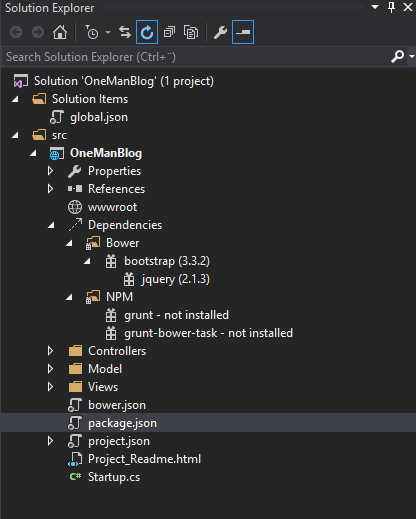Viewport: 416px width, 519px height.
Task: Click the Forward navigation arrow
Action: click(38, 32)
